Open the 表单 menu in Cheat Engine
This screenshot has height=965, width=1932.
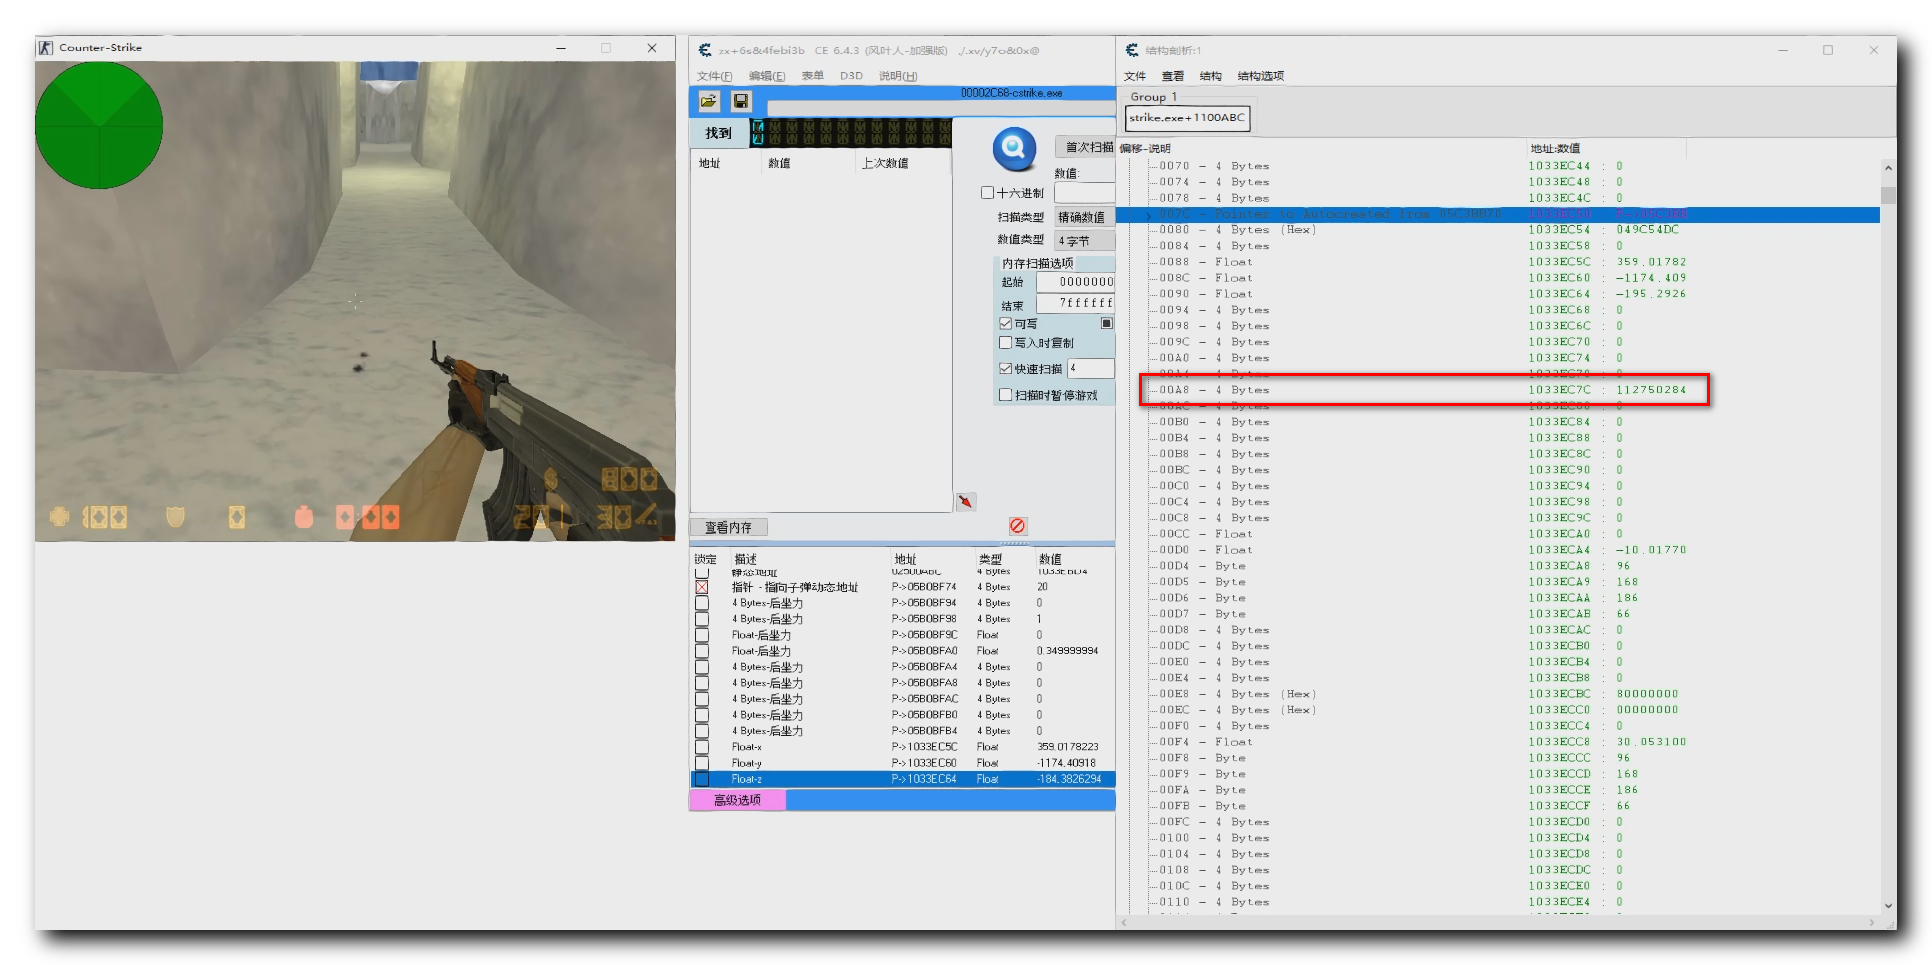click(x=813, y=76)
